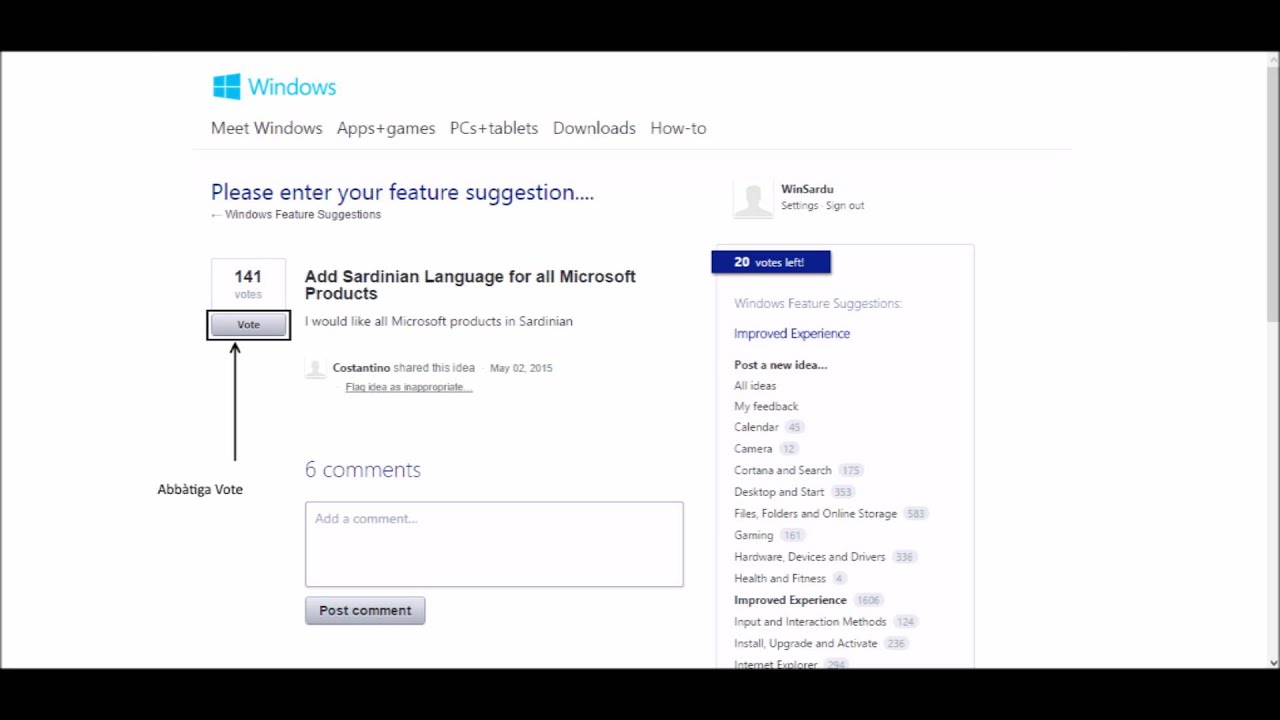Screen dimensions: 1280x720
Task: Click the 20 votes left badge
Action: coord(771,262)
